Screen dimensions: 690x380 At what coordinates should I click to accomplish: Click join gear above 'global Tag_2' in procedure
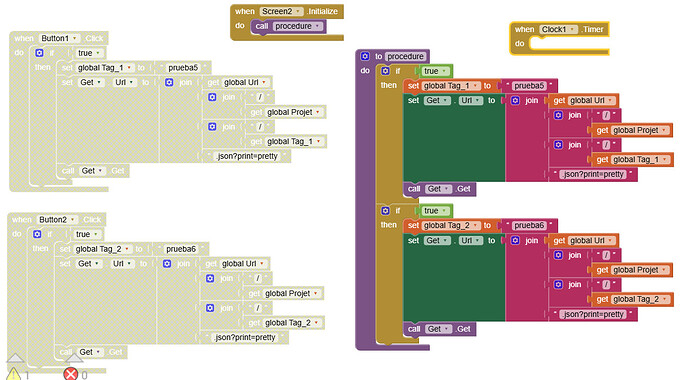558,285
